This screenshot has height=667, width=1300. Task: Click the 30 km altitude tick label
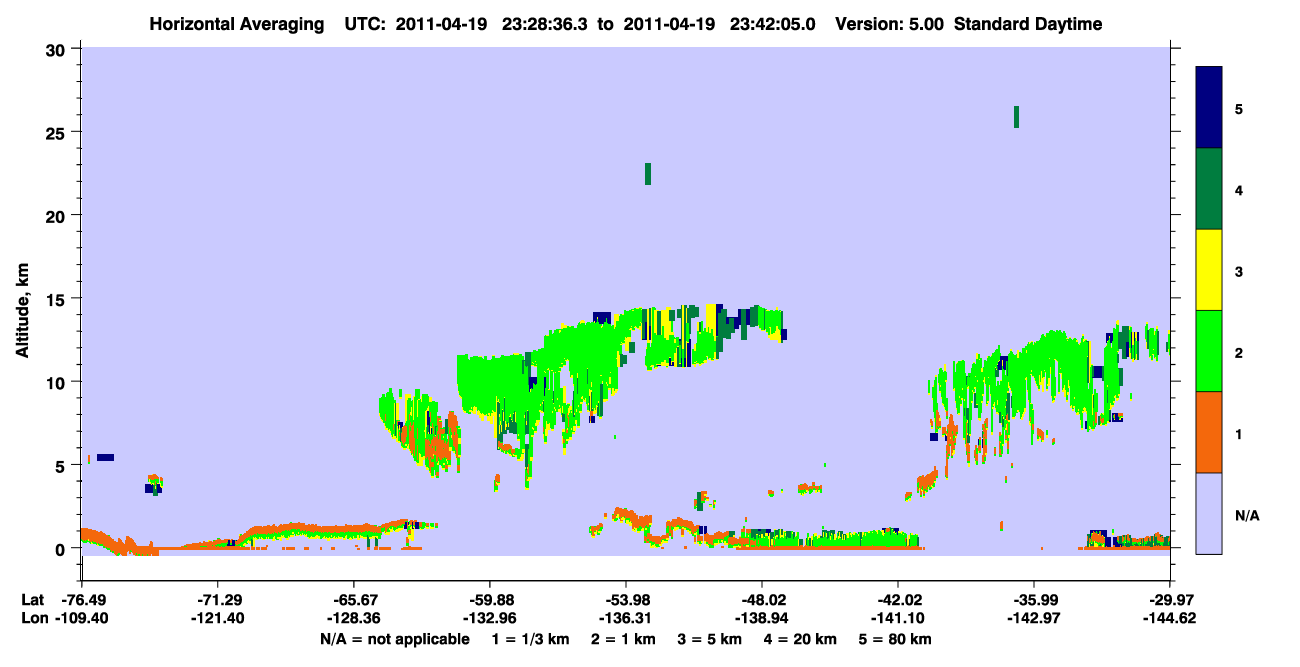tap(55, 49)
